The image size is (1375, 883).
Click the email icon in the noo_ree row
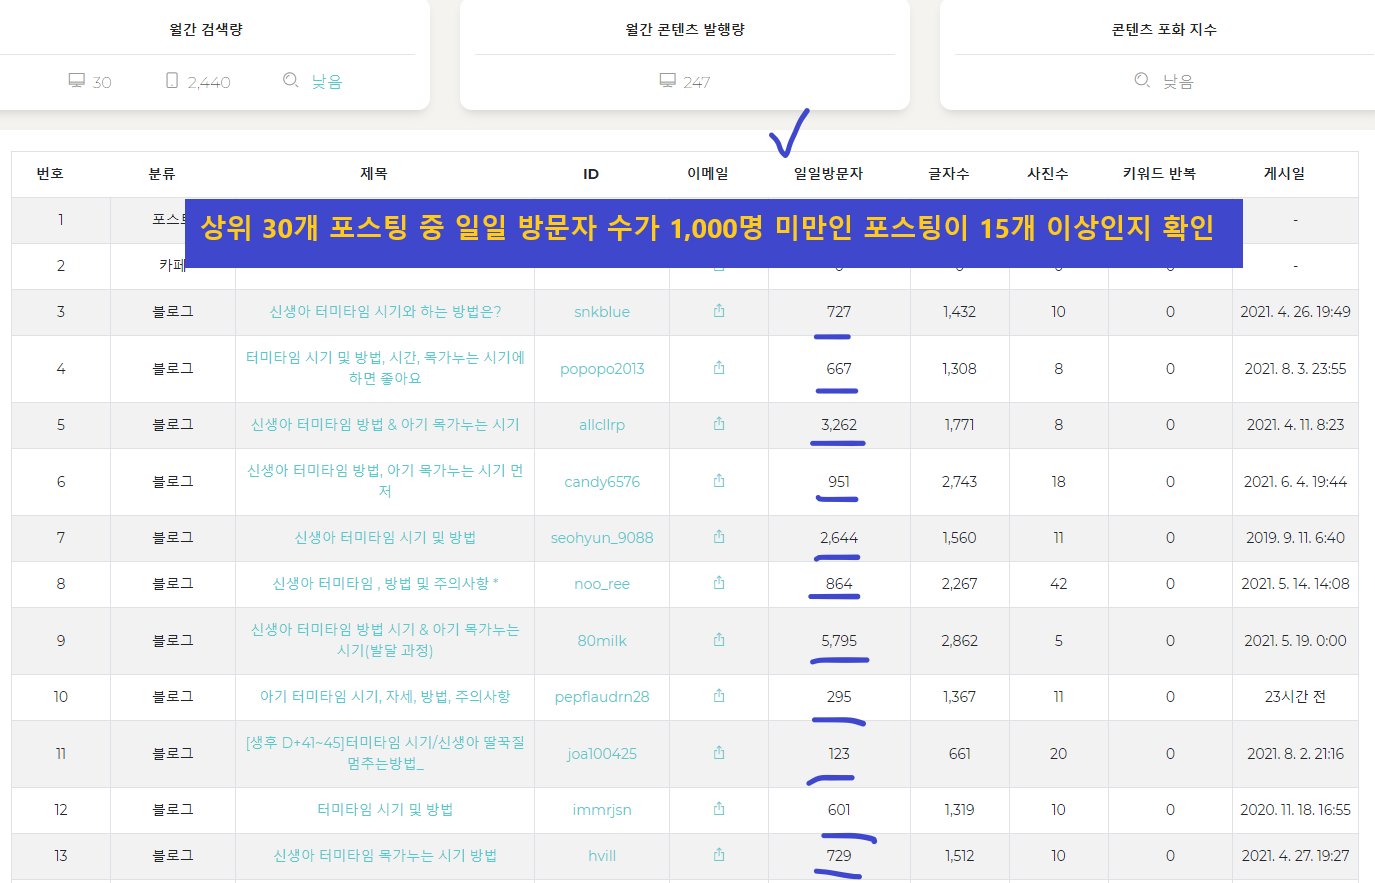coord(719,583)
